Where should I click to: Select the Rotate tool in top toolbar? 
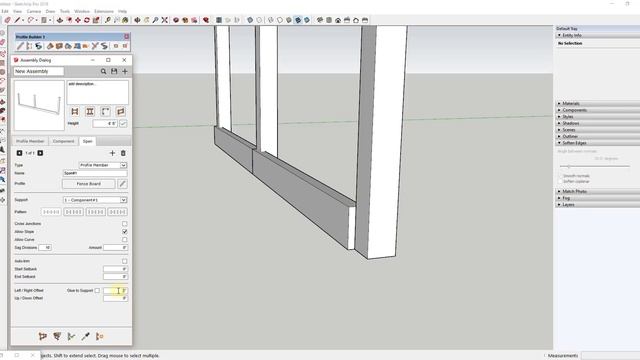tap(87, 20)
